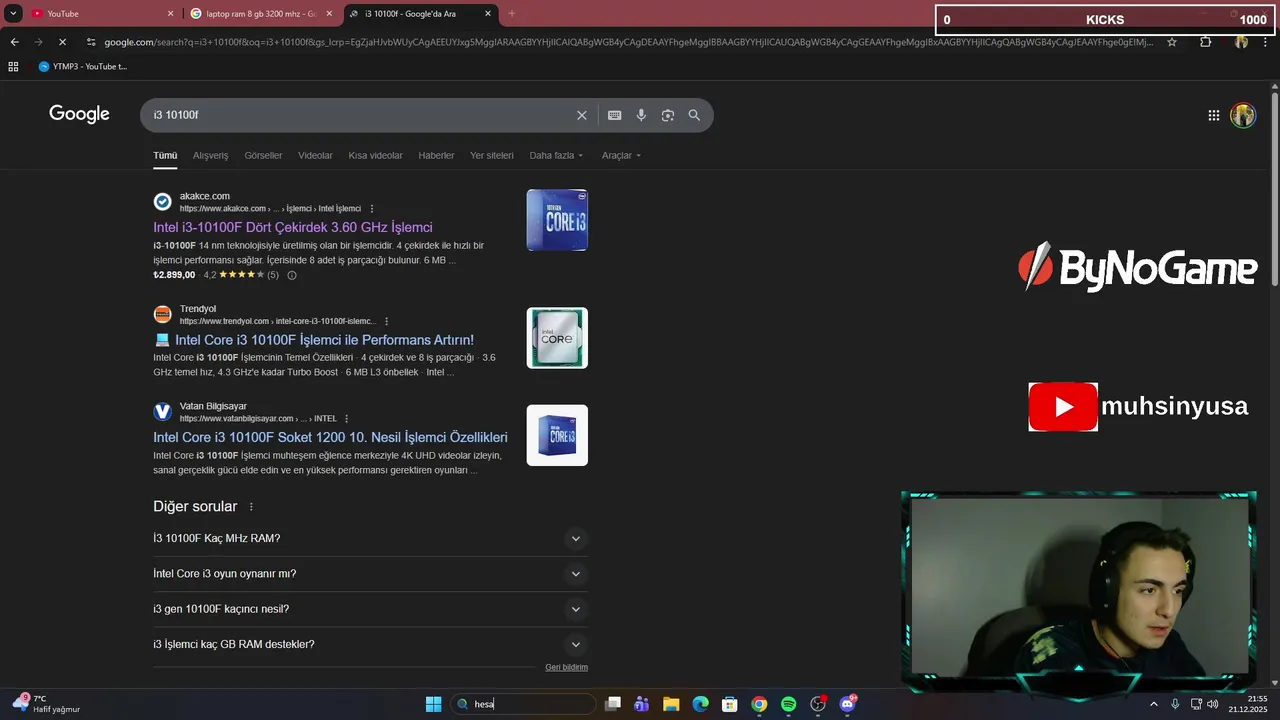Open the 'Daha fazla' filter dropdown
This screenshot has width=1280, height=720.
pos(556,156)
